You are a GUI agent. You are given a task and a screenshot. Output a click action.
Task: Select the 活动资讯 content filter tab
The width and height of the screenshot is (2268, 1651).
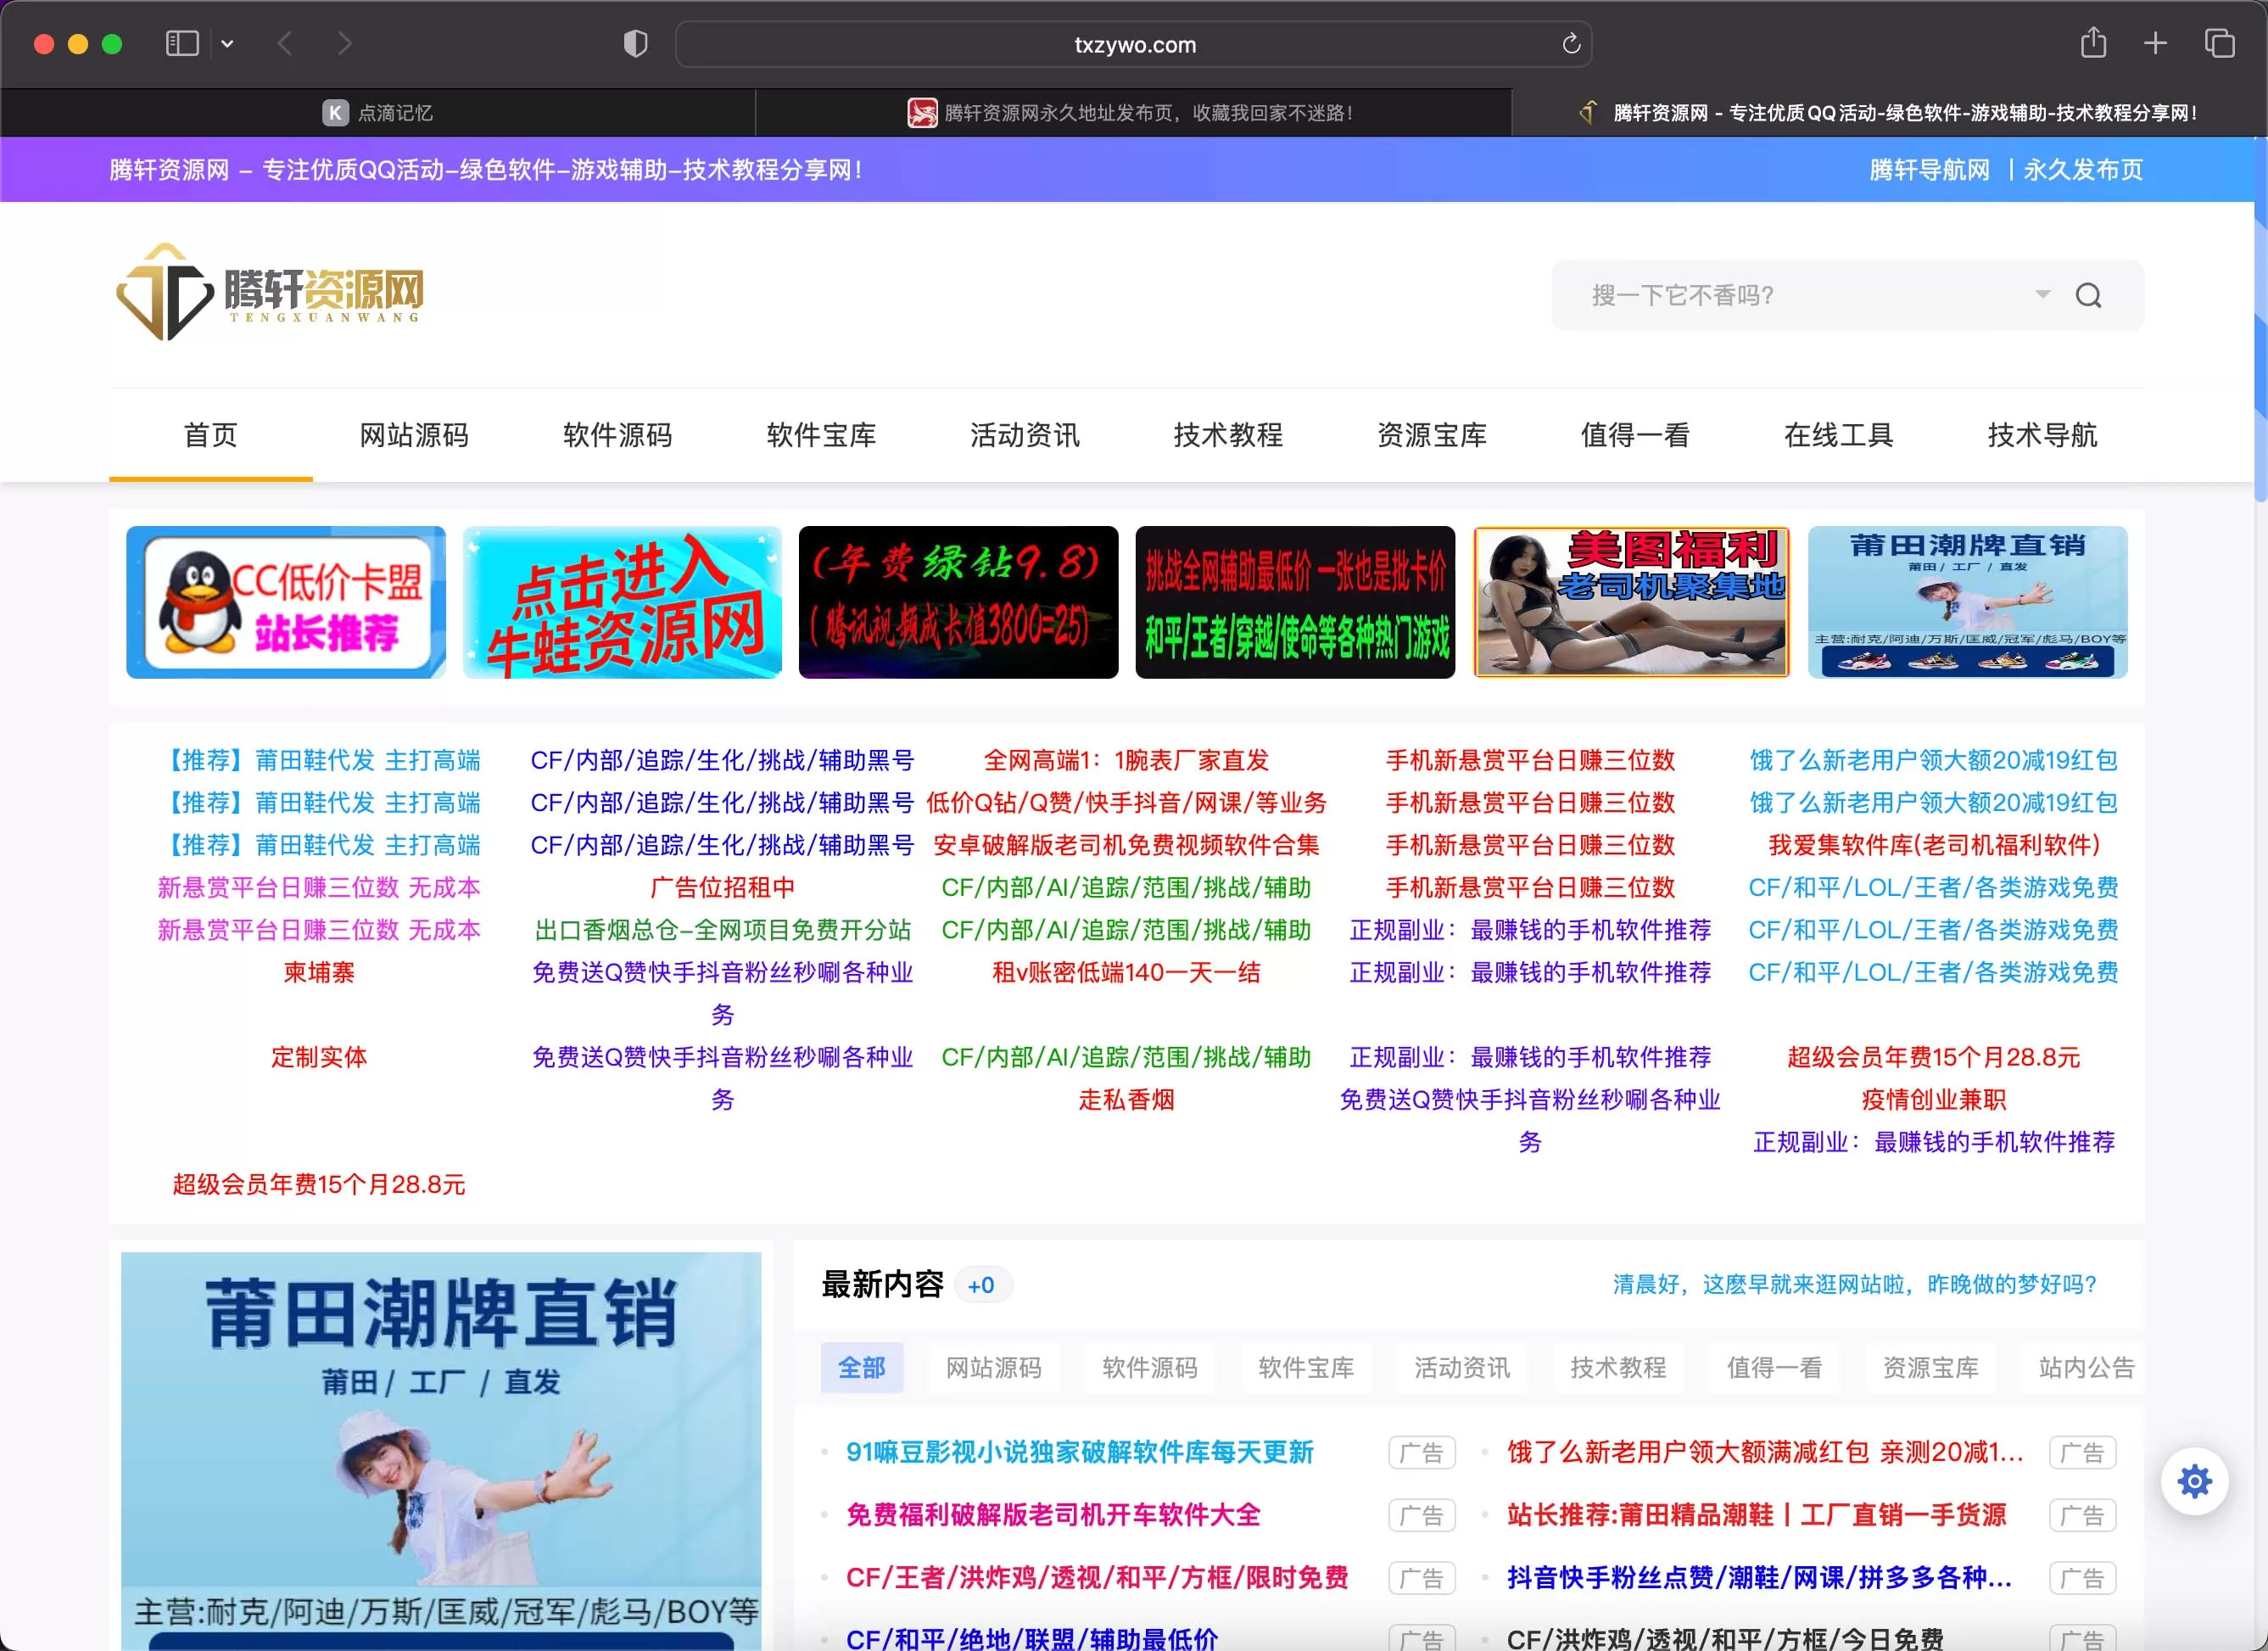coord(1461,1367)
